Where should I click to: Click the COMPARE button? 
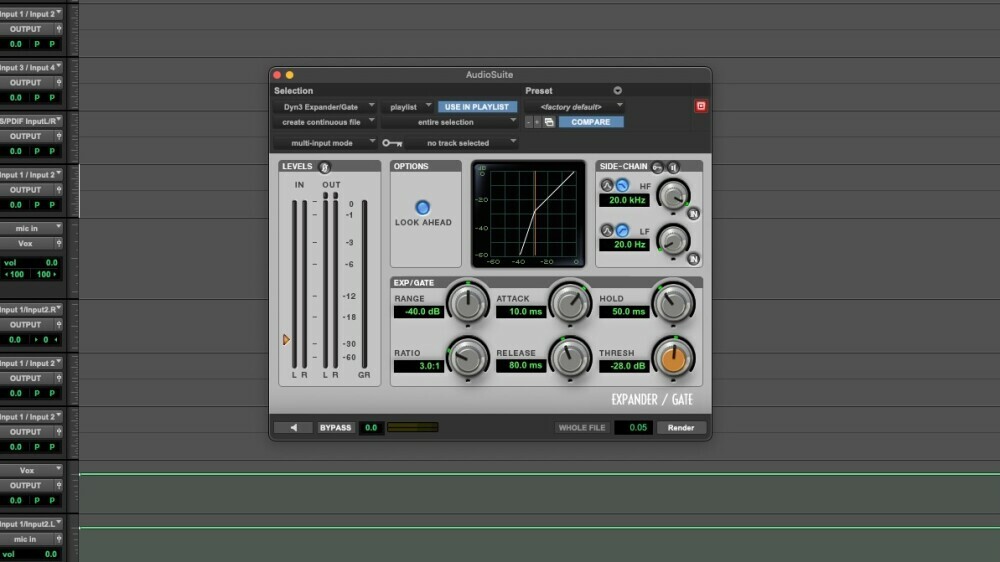(591, 122)
